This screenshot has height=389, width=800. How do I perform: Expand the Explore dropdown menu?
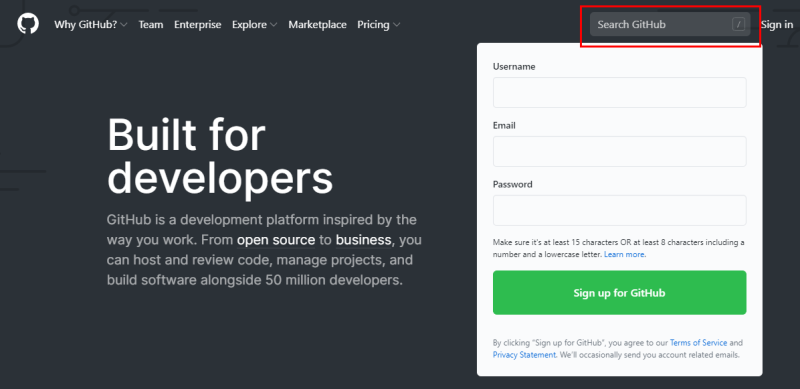(x=255, y=25)
